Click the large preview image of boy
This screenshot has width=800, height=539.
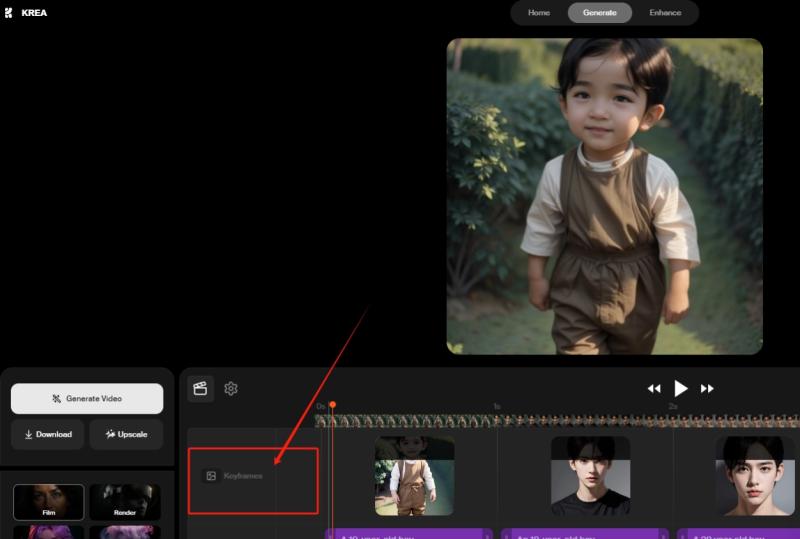tap(604, 196)
